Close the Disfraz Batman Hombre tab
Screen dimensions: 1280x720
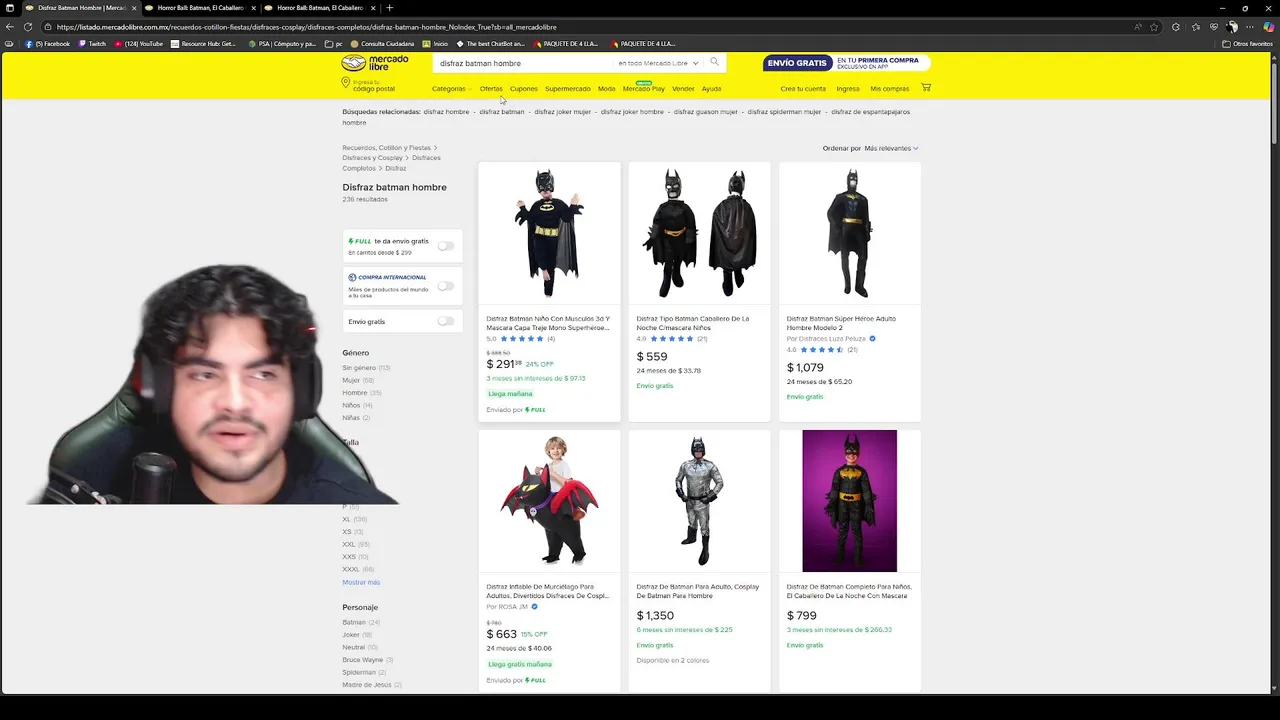(133, 8)
